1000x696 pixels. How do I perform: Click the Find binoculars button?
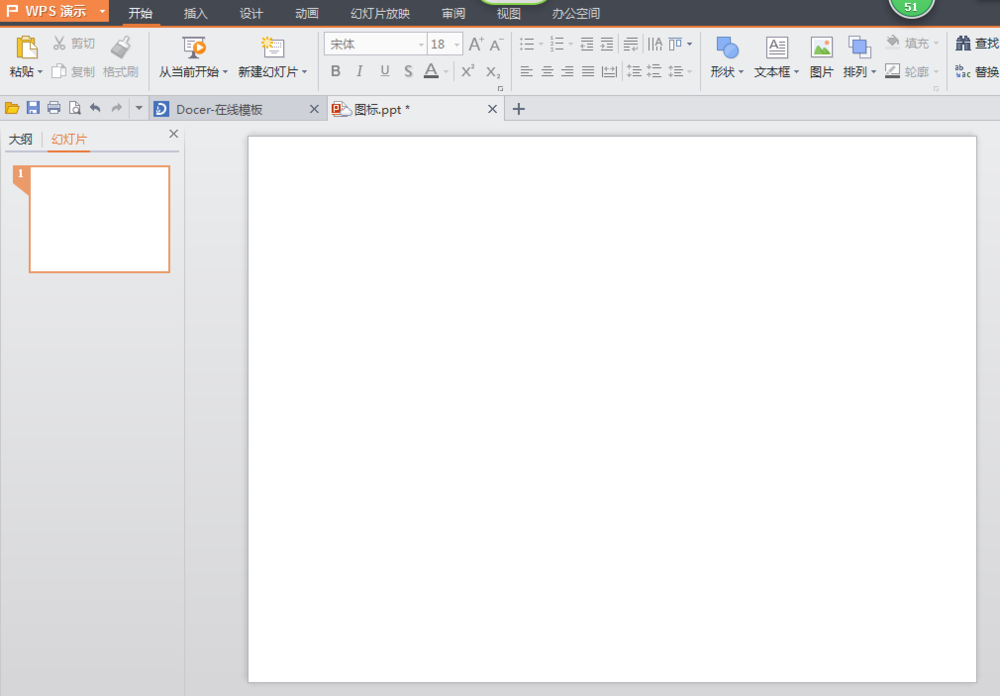click(x=976, y=43)
